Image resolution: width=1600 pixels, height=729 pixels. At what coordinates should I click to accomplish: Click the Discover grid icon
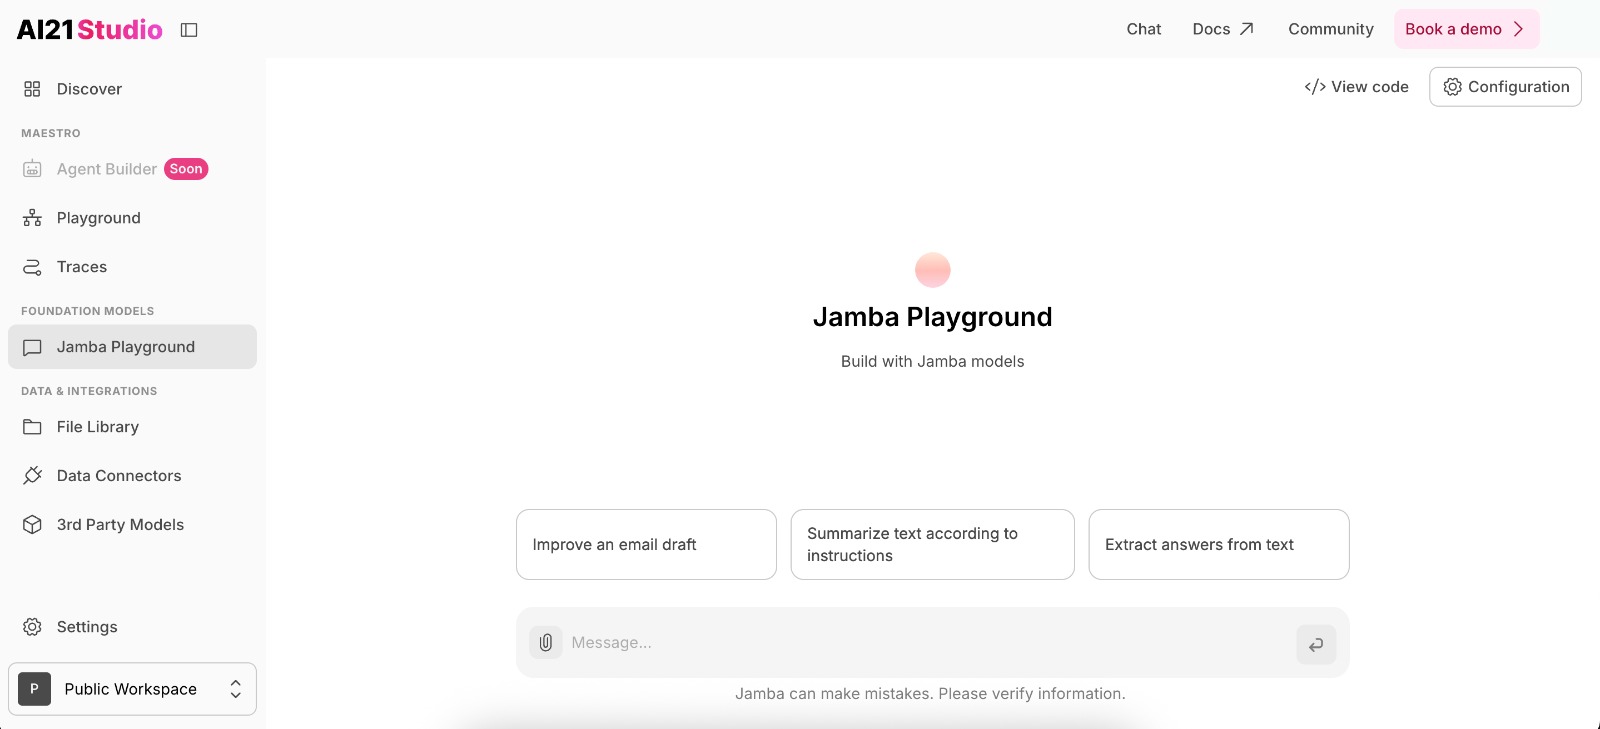[x=32, y=89]
